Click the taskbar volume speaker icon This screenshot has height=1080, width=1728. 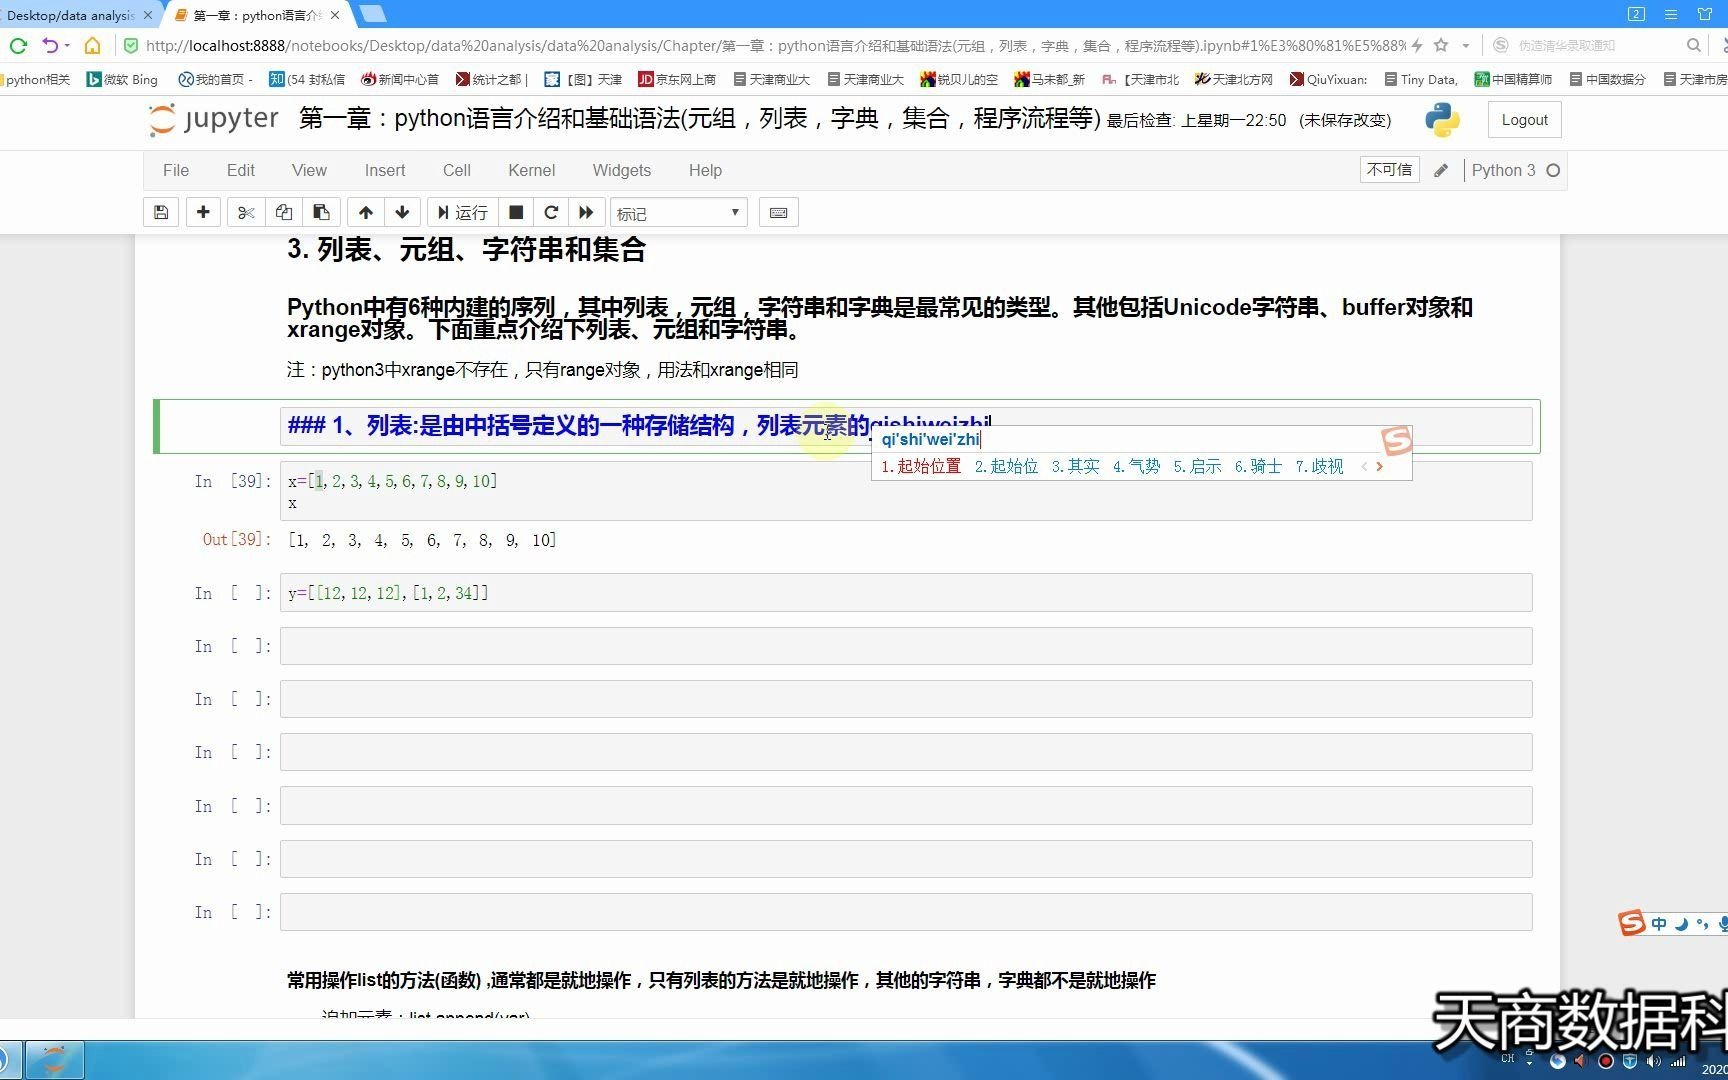(x=1654, y=1060)
